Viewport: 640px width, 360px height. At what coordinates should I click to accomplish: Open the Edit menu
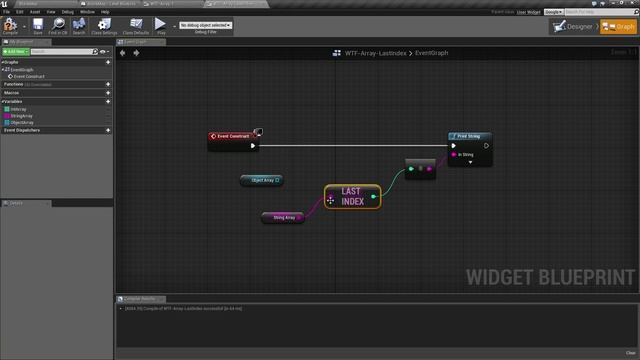(20, 12)
